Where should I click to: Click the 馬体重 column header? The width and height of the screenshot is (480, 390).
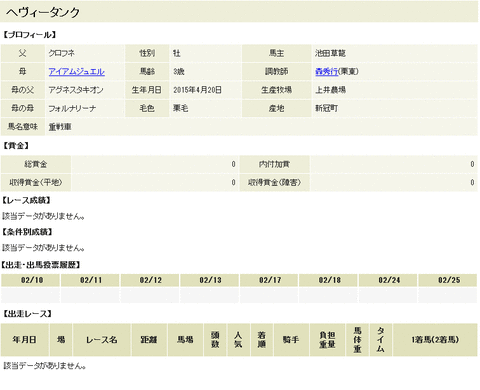[x=357, y=340]
